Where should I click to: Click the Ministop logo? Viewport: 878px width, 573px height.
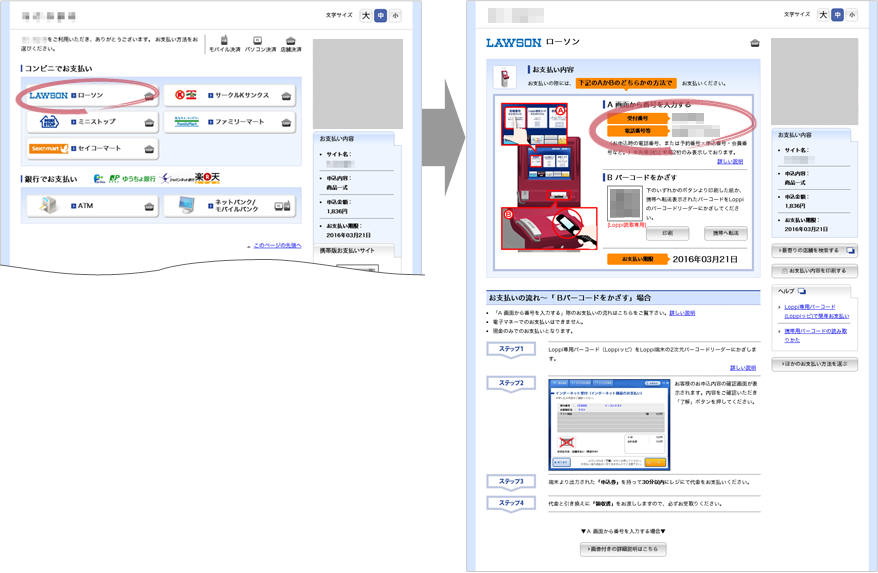(x=49, y=122)
